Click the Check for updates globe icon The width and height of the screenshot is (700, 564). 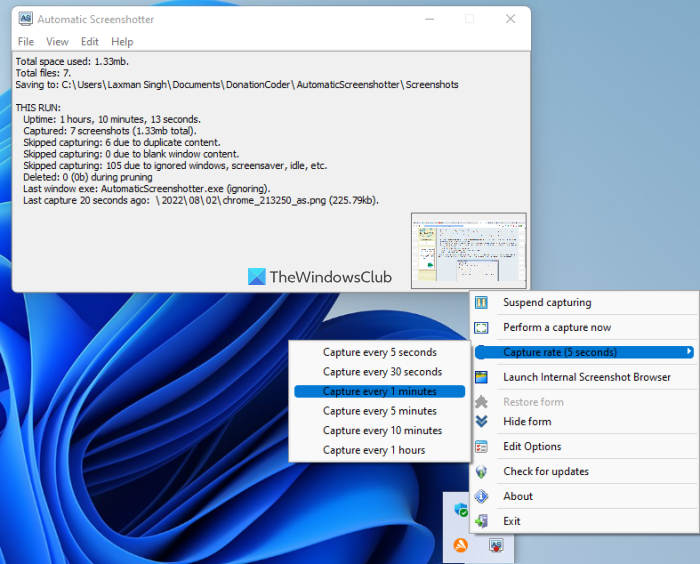click(x=481, y=472)
